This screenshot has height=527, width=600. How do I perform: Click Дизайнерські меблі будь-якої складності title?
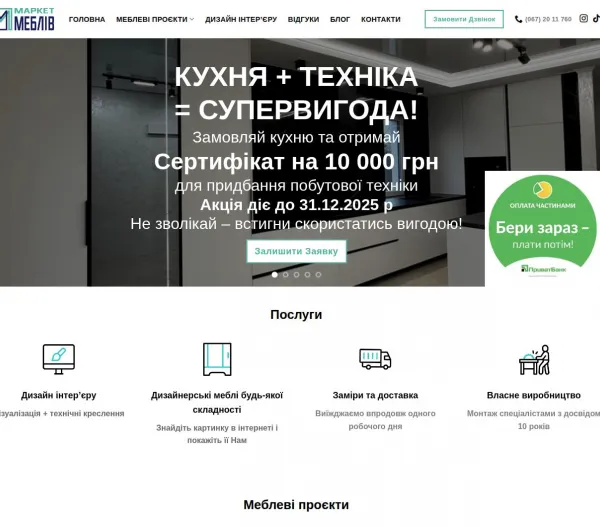click(217, 402)
